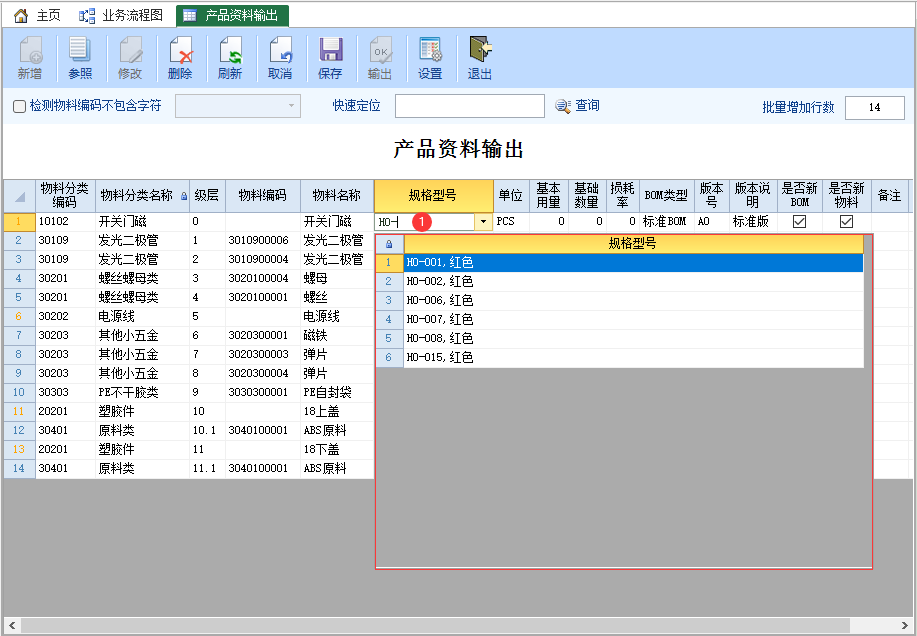Click the 物料名称 column header
This screenshot has width=917, height=636.
337,196
